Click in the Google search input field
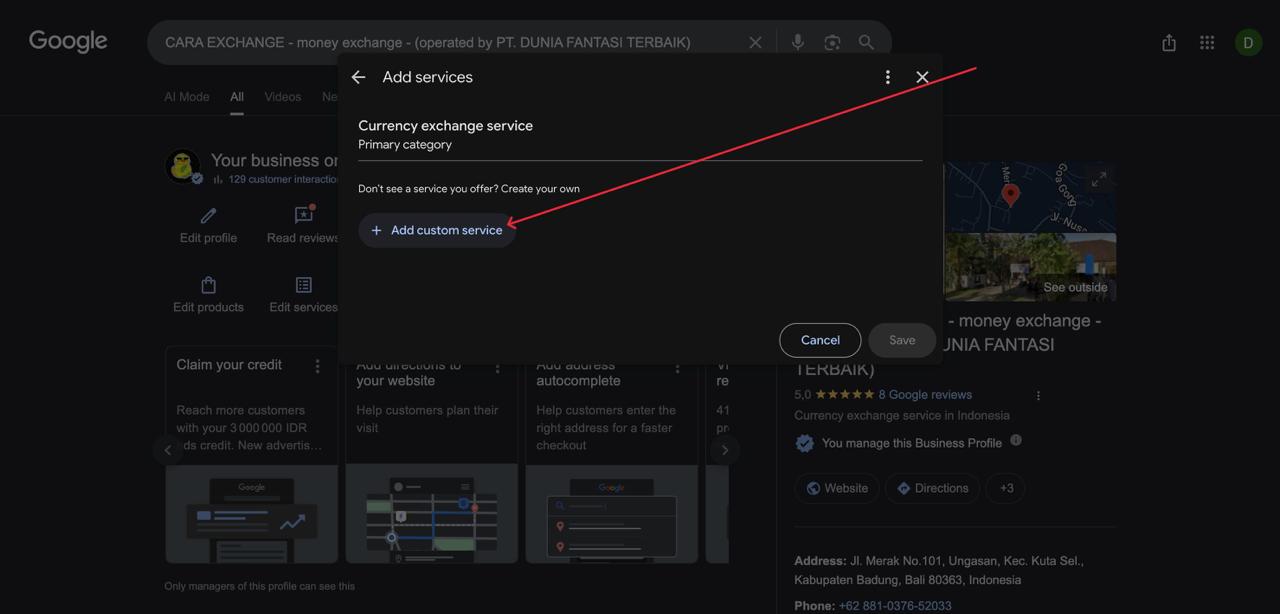The image size is (1280, 614). coord(450,42)
